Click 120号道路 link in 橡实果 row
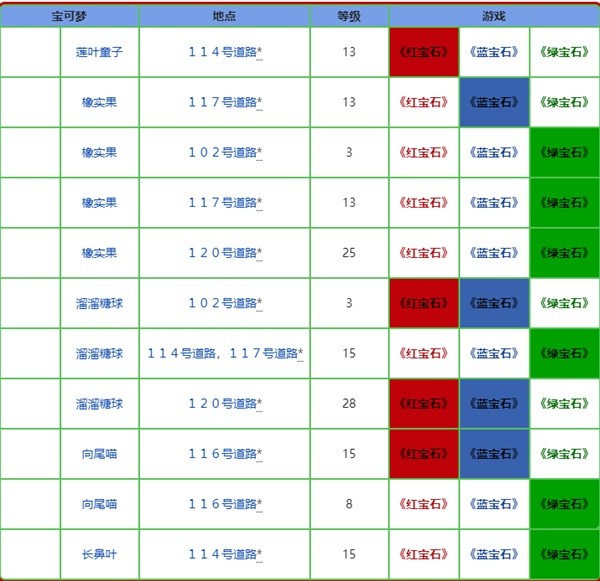 (x=223, y=253)
